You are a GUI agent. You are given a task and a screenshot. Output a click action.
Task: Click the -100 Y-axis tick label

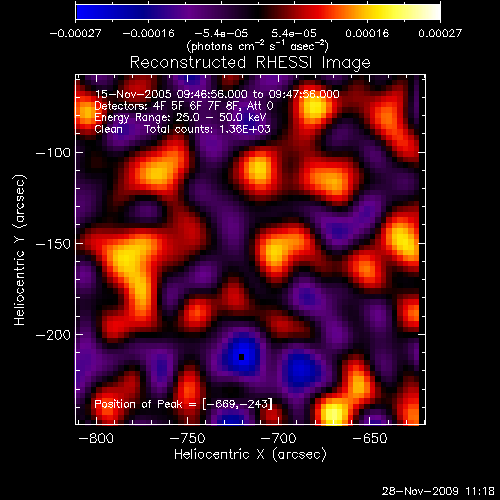[53, 153]
